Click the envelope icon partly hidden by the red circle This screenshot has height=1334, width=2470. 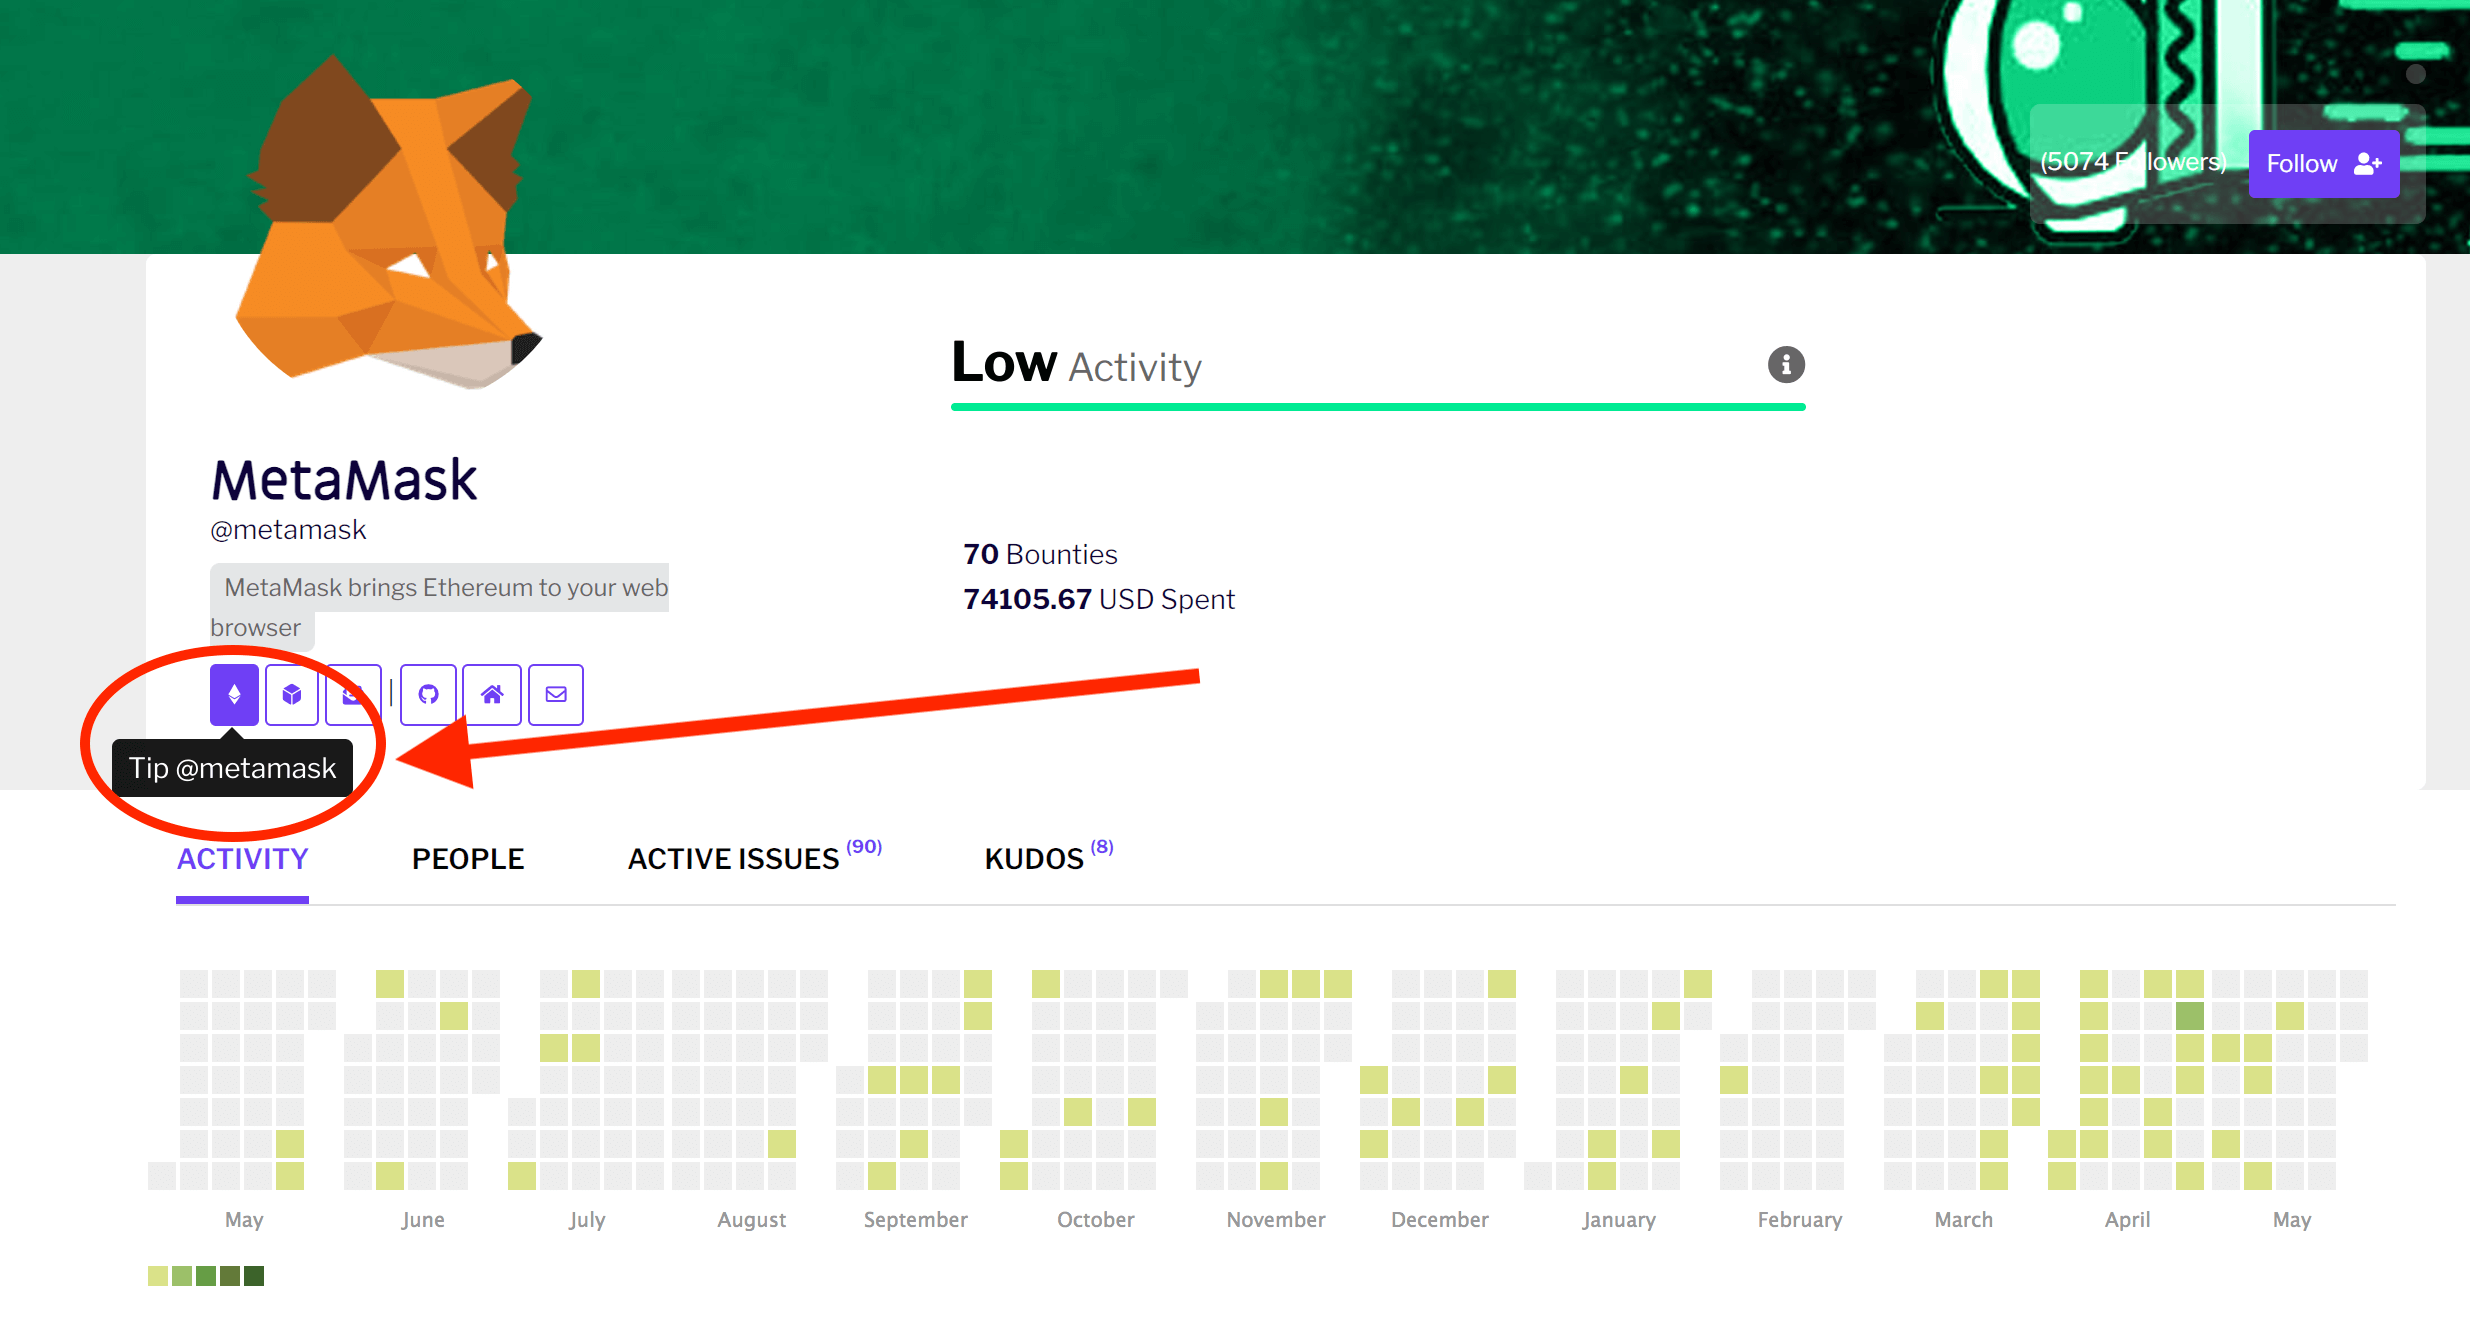click(x=353, y=694)
